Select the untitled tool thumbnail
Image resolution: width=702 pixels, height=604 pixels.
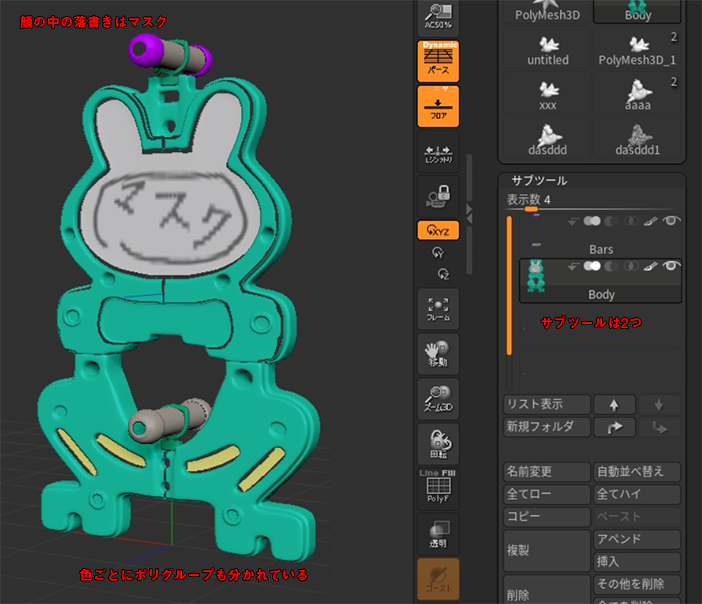(548, 48)
